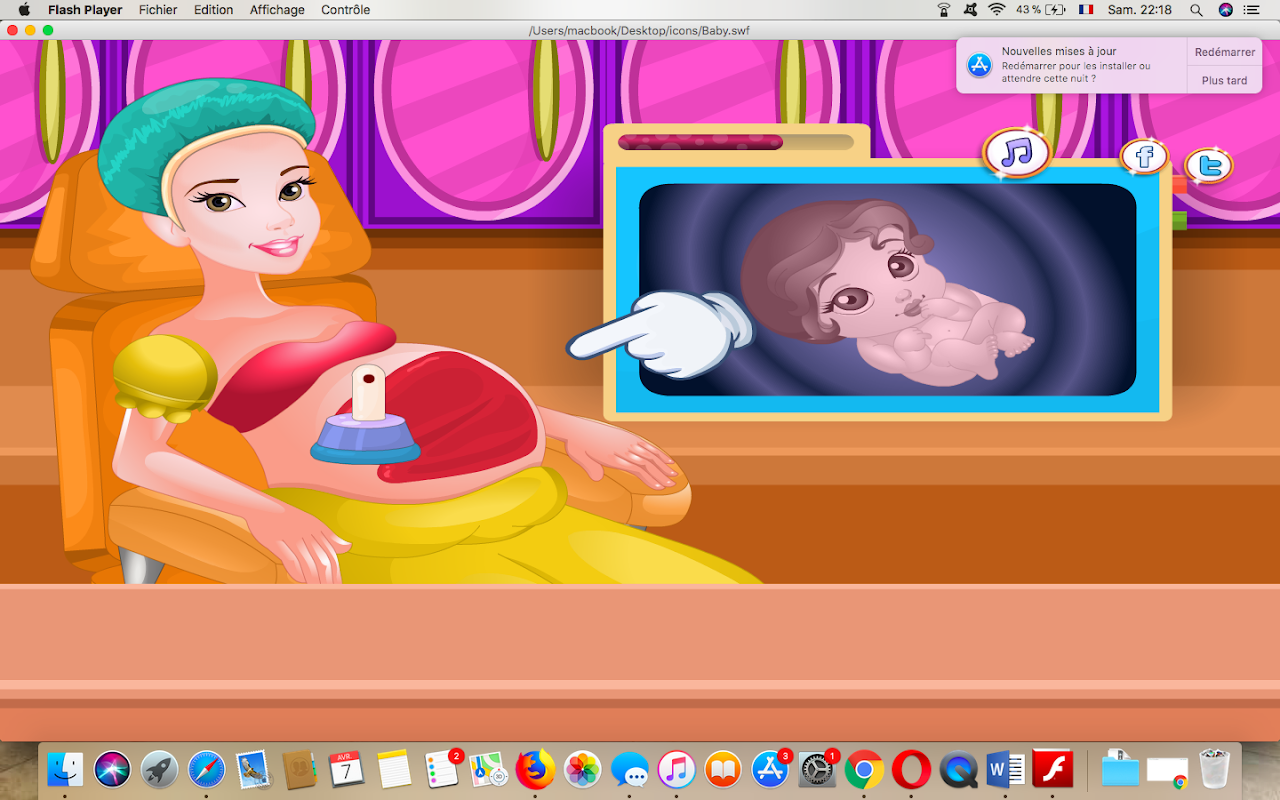Click the Twitter share button

coord(1208,166)
